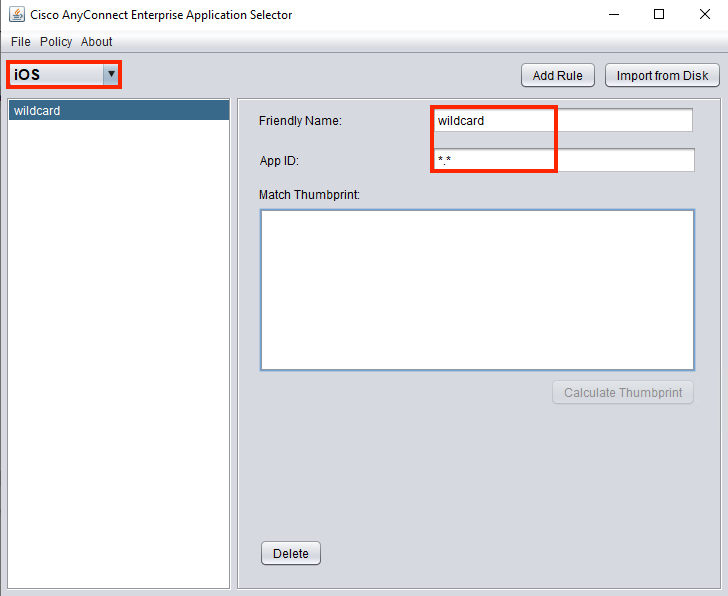The width and height of the screenshot is (728, 596).
Task: Minimize the Application Selector window
Action: pyautogui.click(x=614, y=14)
